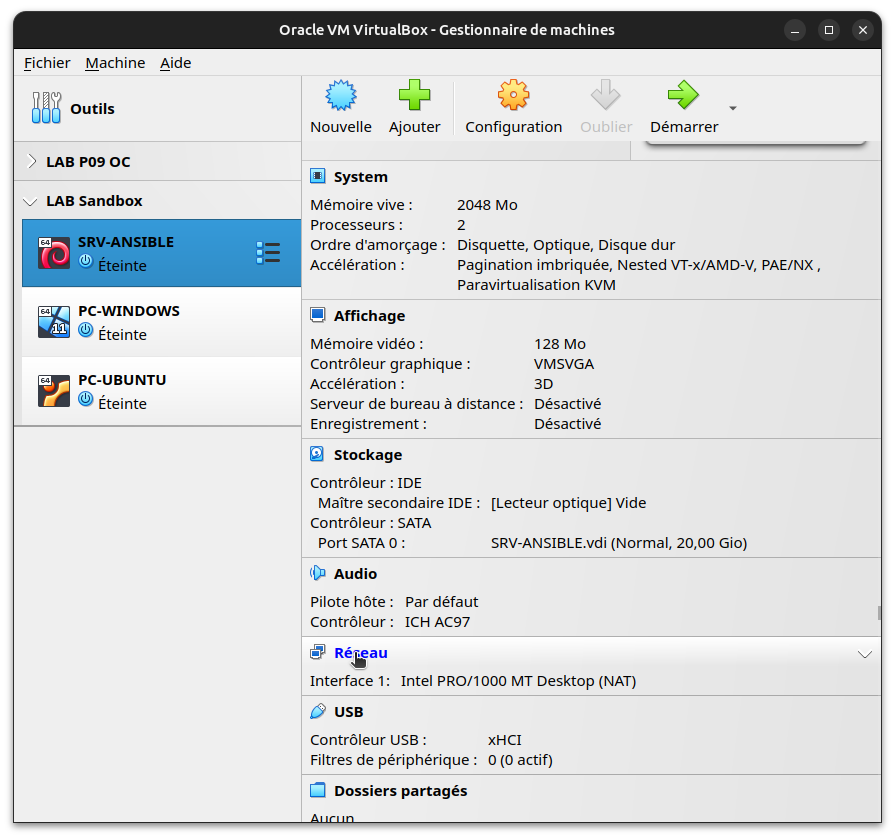The height and width of the screenshot is (839, 895).
Task: Click the Outils tools icon
Action: click(x=45, y=107)
